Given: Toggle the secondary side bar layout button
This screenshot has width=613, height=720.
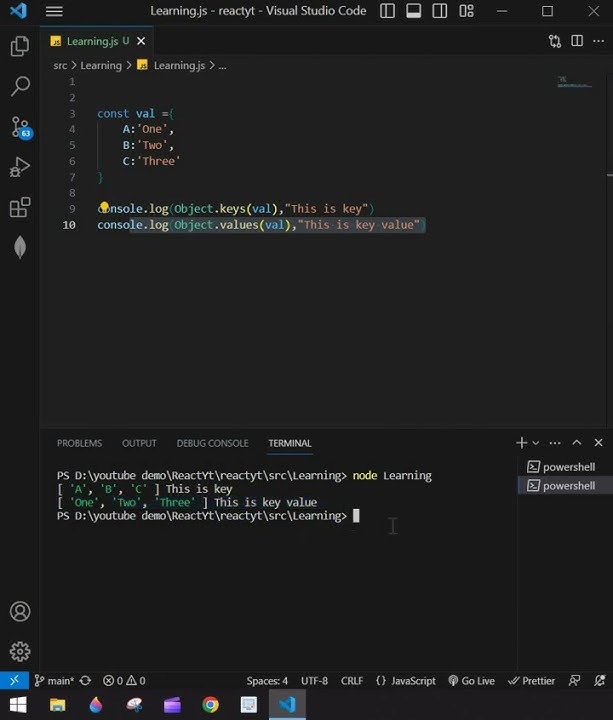Looking at the screenshot, I should coord(440,11).
